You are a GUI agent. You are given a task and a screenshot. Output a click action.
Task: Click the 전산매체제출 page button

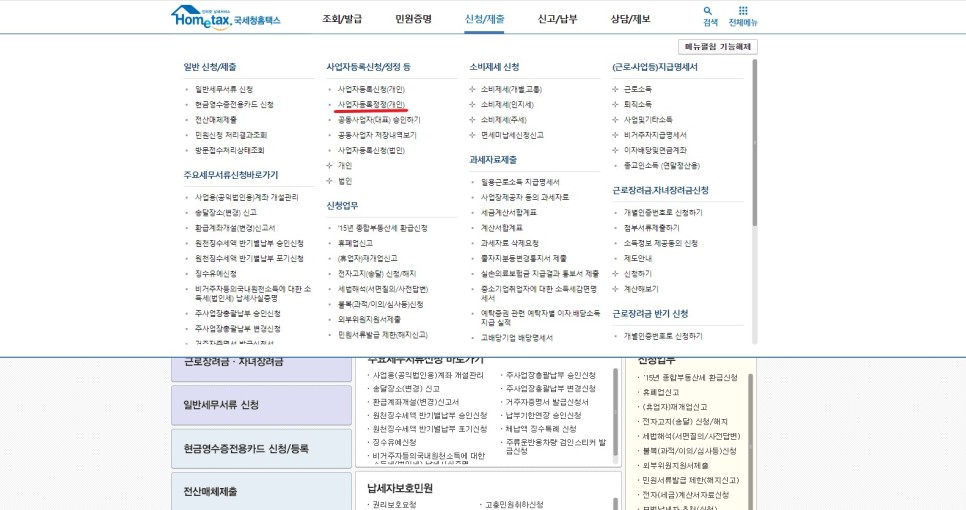261,492
